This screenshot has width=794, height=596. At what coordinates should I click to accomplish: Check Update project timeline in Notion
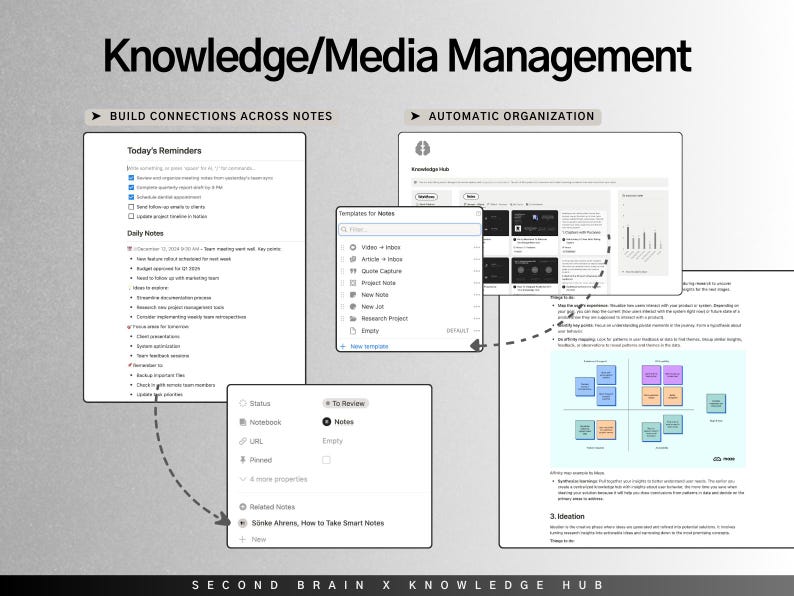pos(131,216)
